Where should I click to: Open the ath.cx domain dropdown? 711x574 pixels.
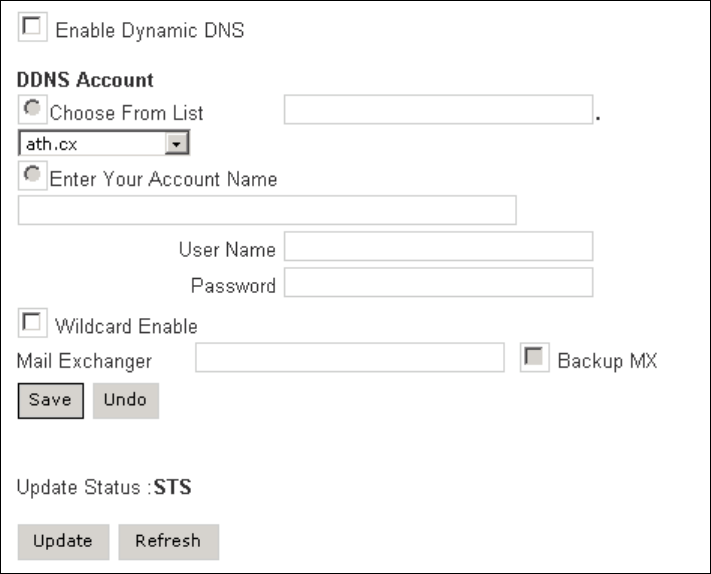(x=103, y=143)
